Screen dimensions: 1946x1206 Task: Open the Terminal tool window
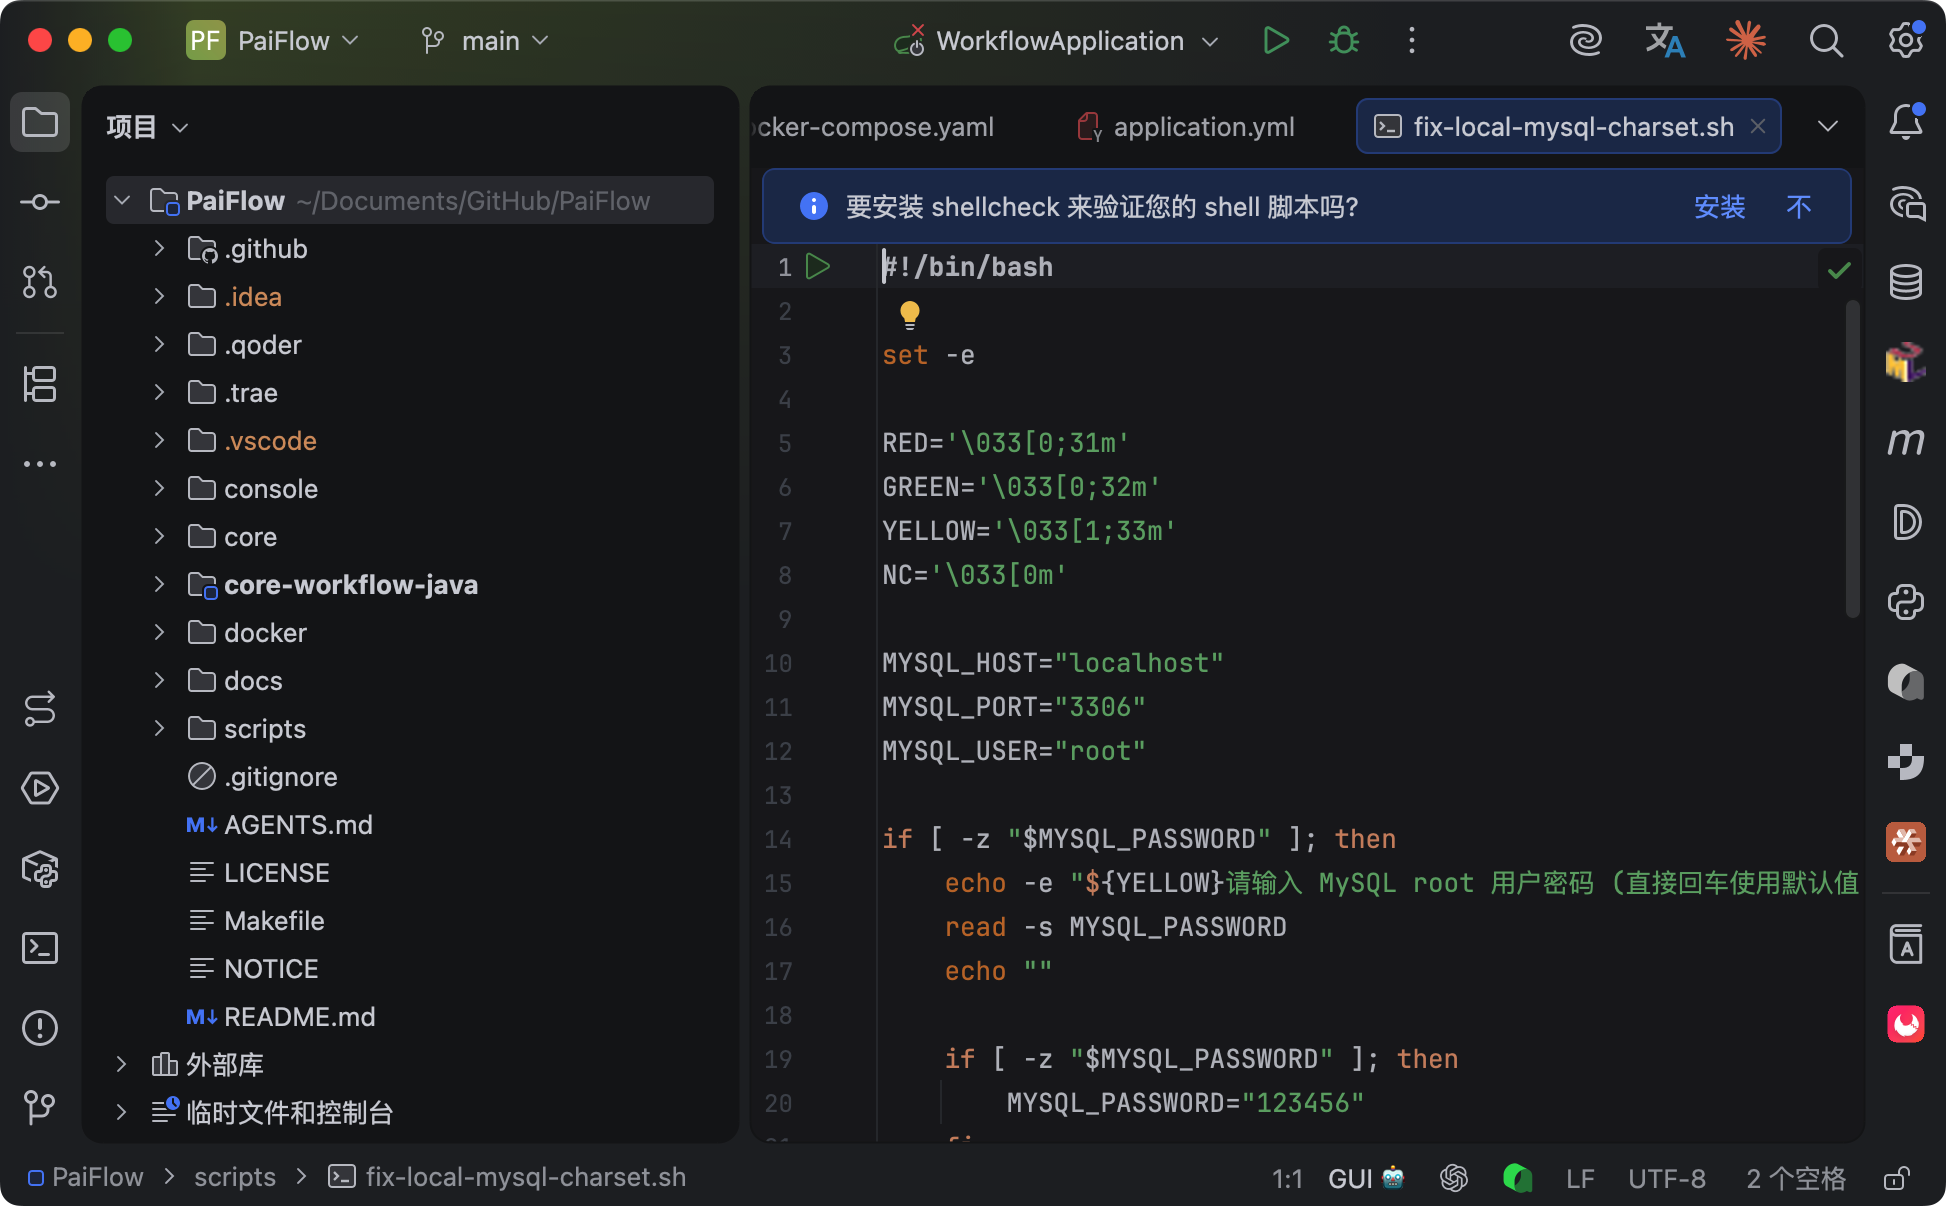tap(40, 947)
